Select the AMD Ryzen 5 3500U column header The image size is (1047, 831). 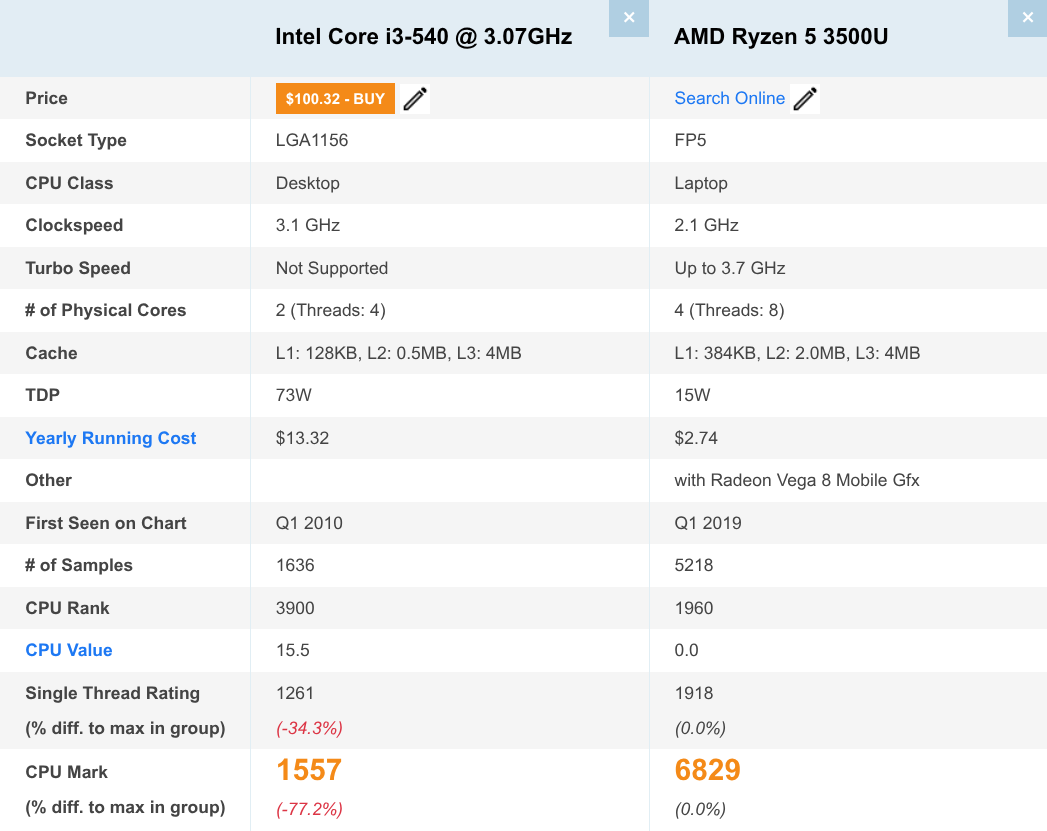(781, 36)
